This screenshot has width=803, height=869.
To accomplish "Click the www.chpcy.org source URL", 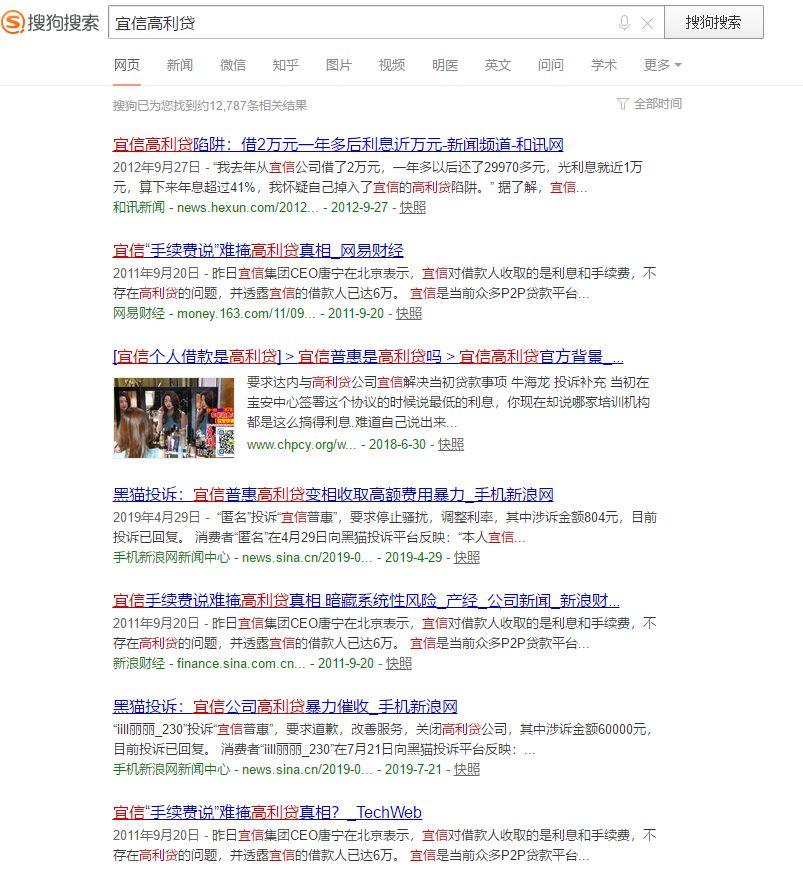I will coord(301,444).
